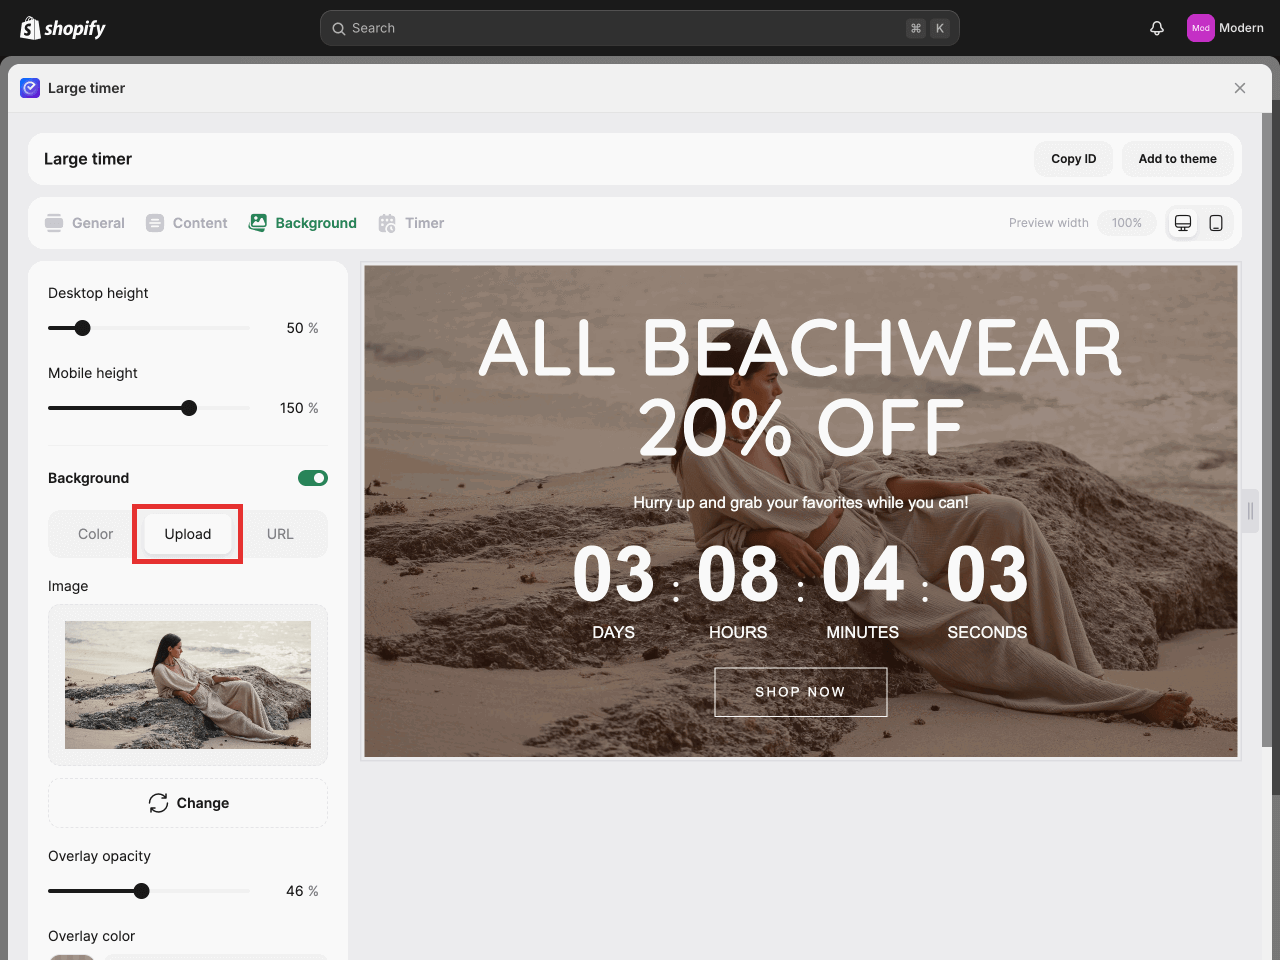Select the Upload background option
This screenshot has width=1280, height=960.
[188, 534]
